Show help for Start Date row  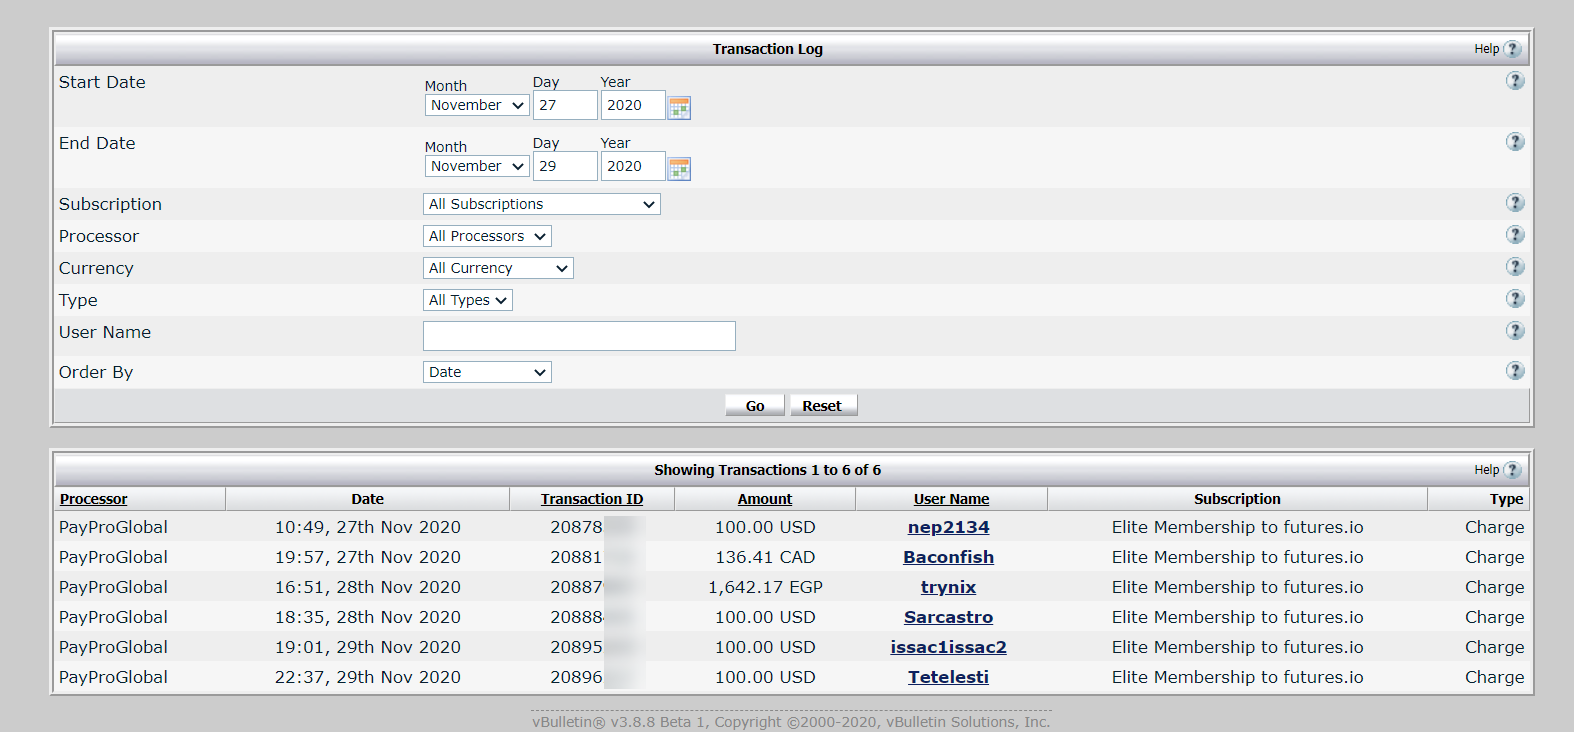(x=1515, y=81)
